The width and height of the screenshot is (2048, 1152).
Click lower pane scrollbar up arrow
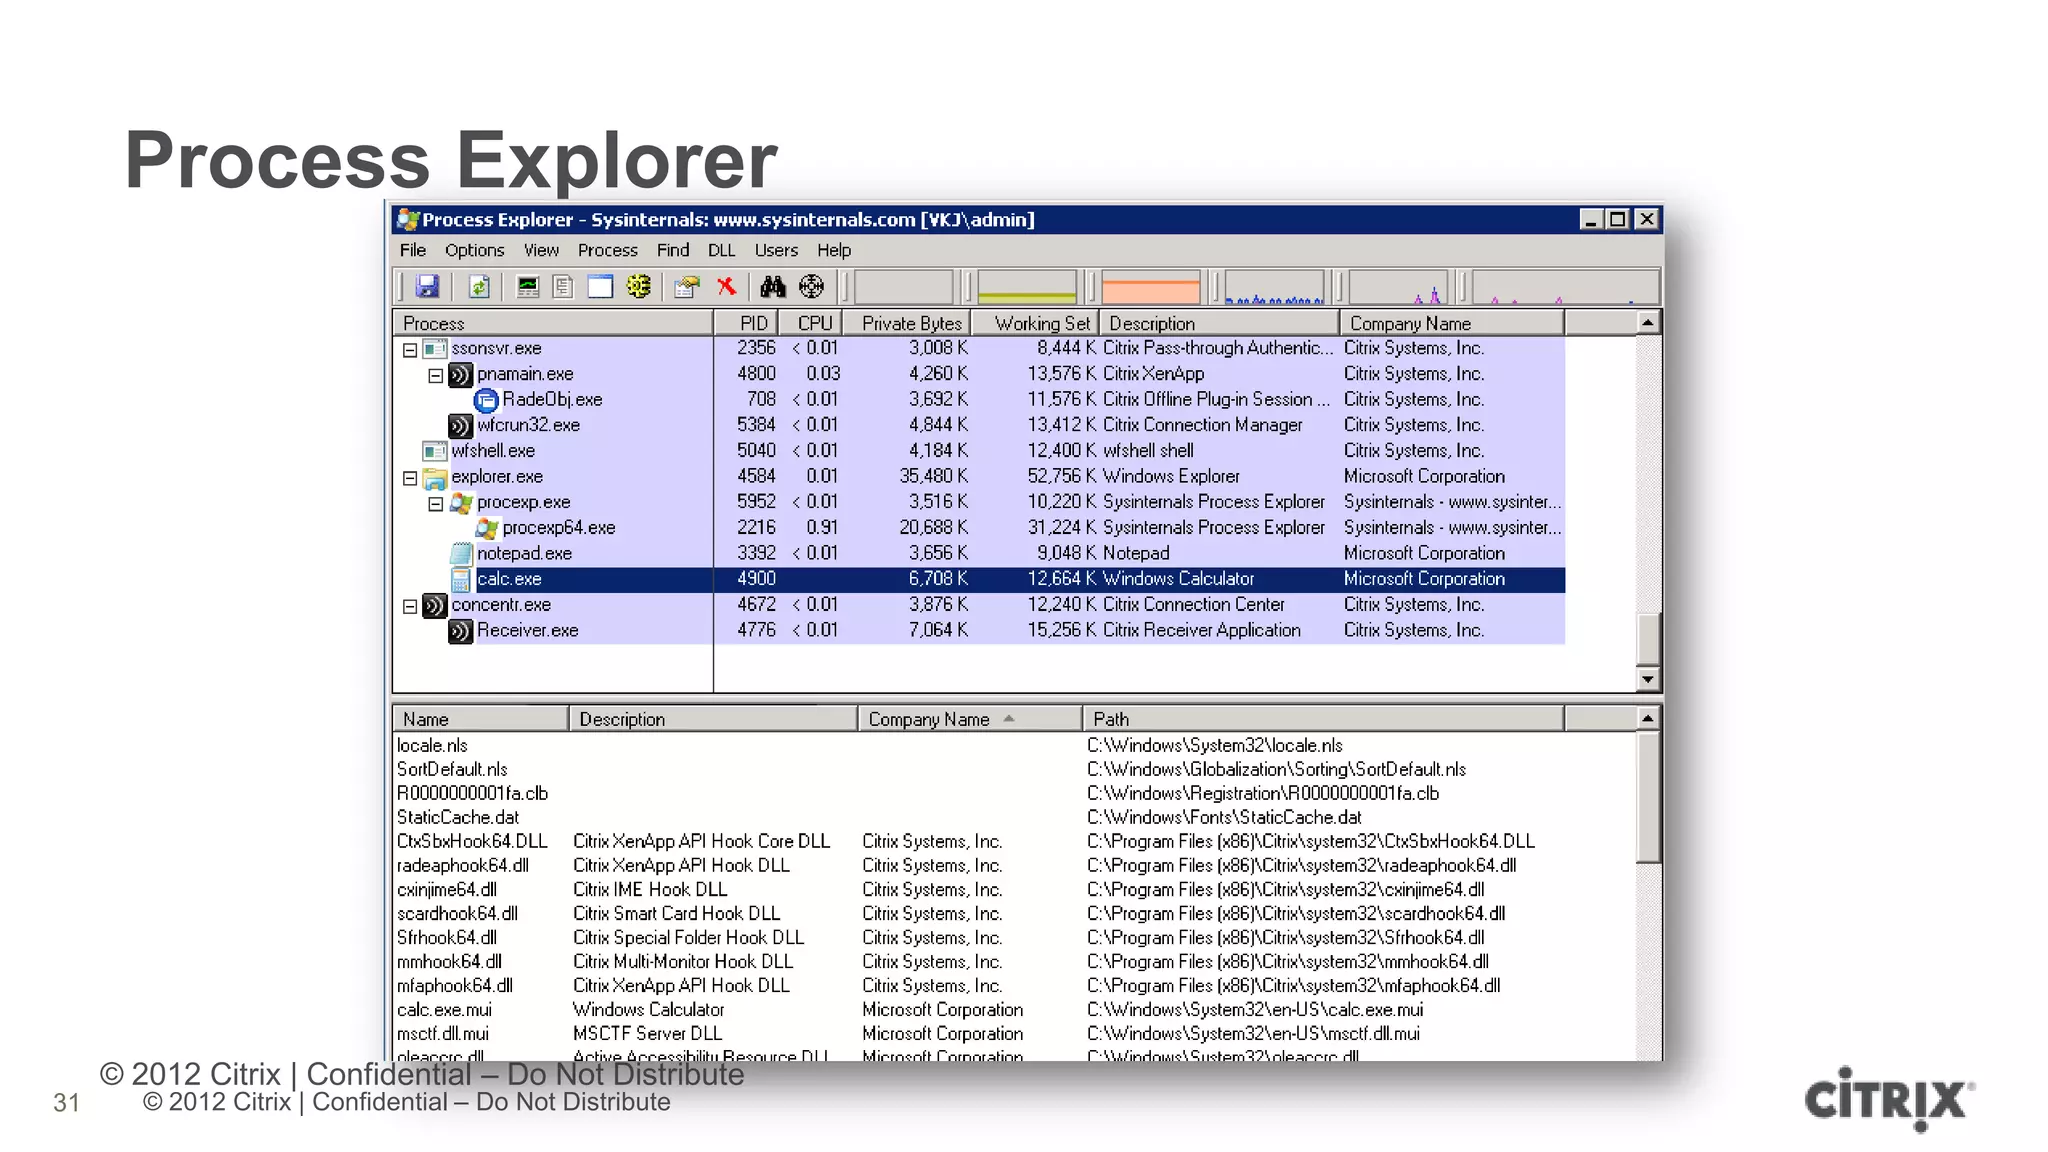1648,718
